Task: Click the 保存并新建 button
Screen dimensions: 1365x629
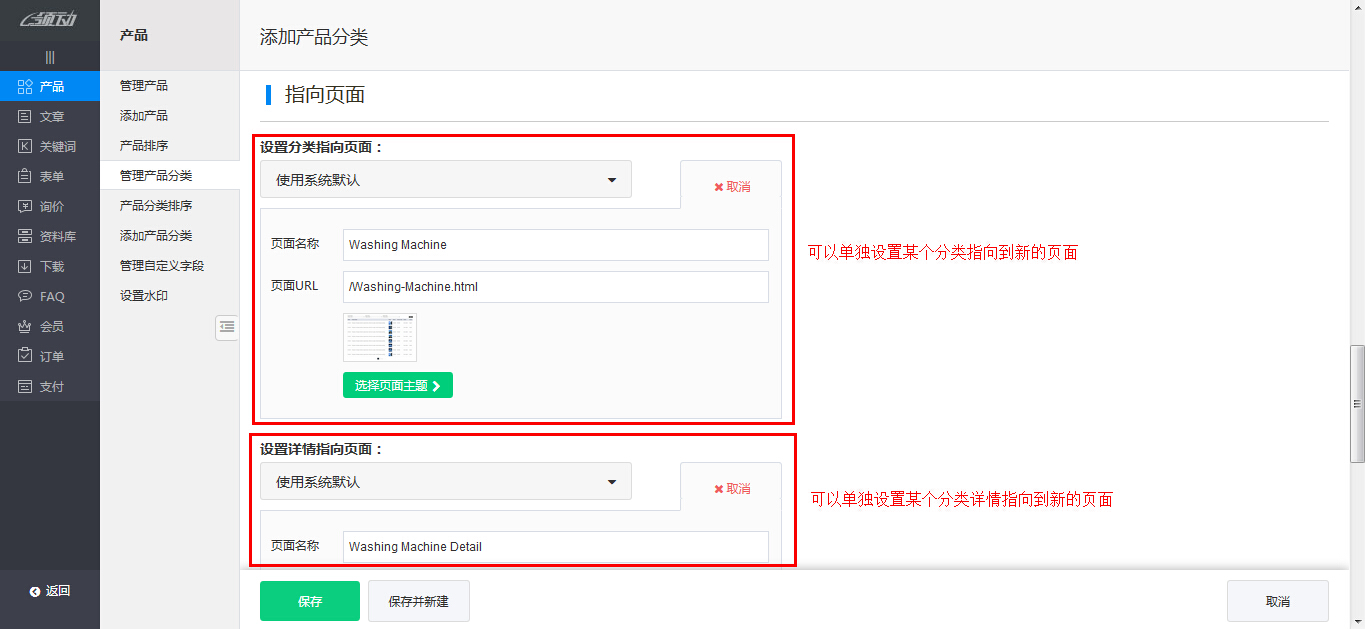Action: pos(418,602)
